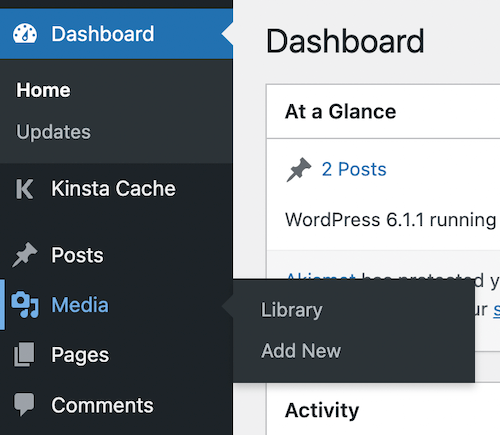Open the Media menu item
500x435 pixels.
coord(116,305)
